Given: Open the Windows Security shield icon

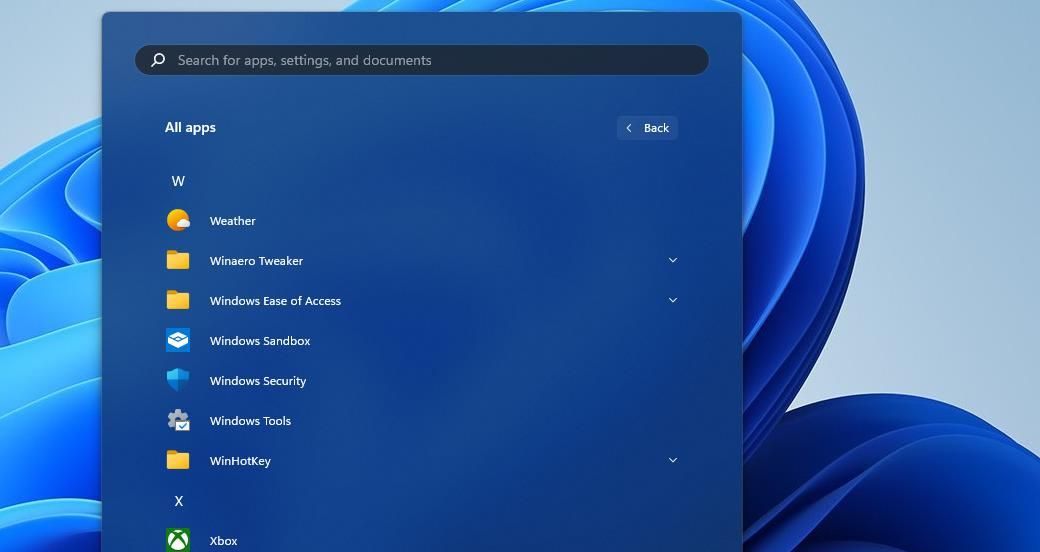Looking at the screenshot, I should coord(178,380).
